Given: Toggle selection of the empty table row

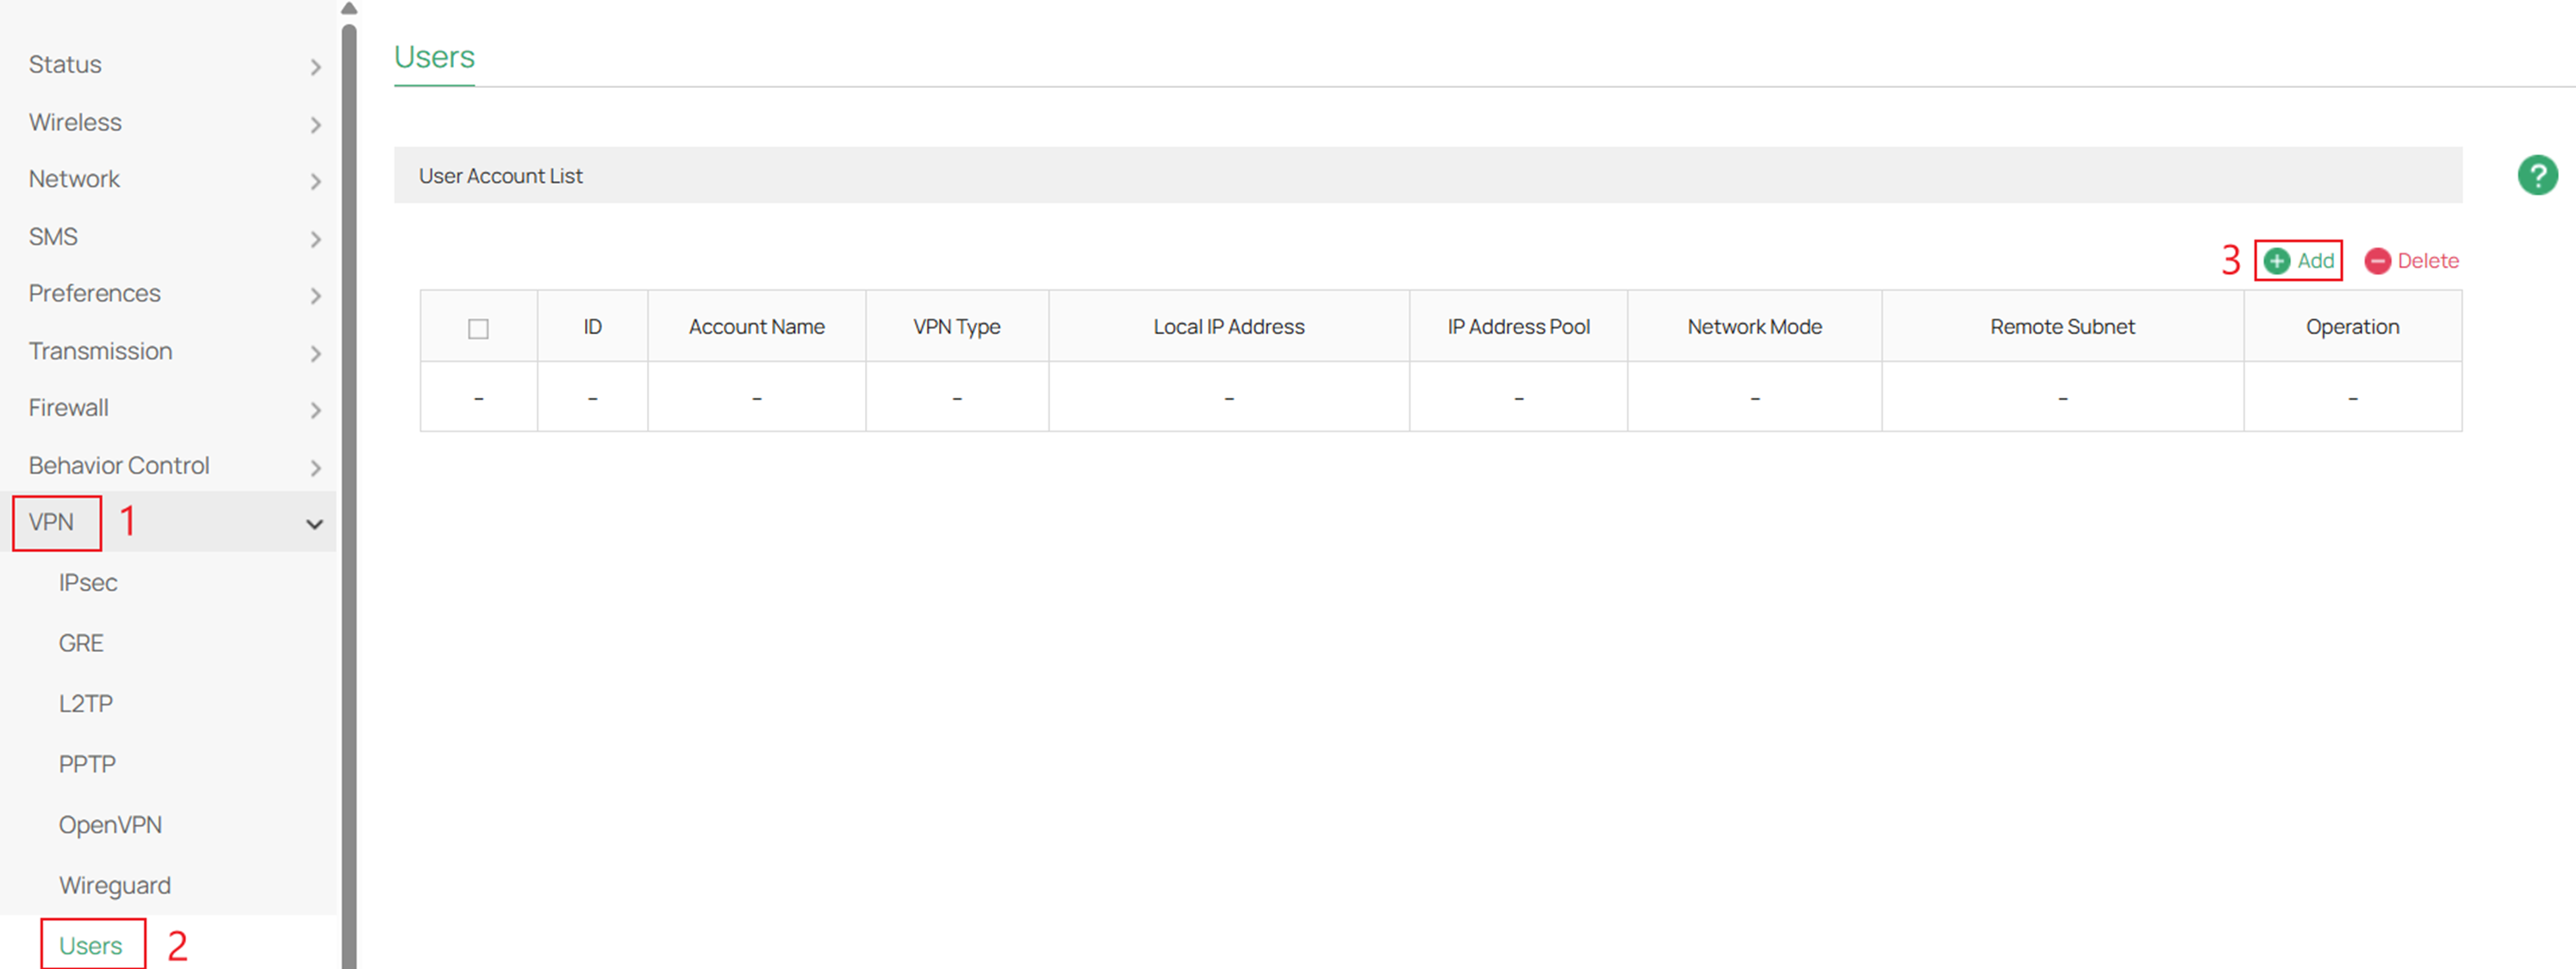Looking at the screenshot, I should [479, 396].
